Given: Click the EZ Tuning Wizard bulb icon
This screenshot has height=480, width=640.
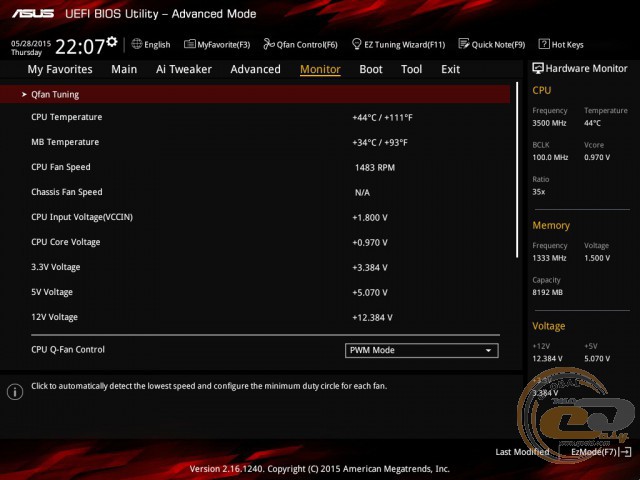Looking at the screenshot, I should [x=356, y=44].
